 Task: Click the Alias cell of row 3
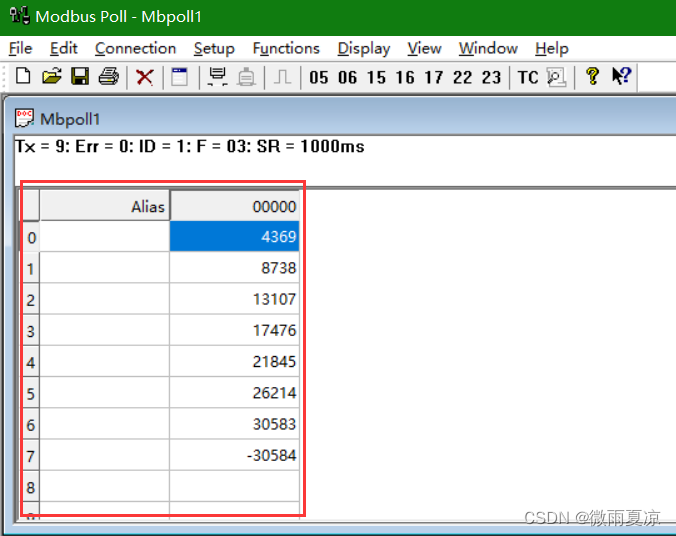(105, 330)
